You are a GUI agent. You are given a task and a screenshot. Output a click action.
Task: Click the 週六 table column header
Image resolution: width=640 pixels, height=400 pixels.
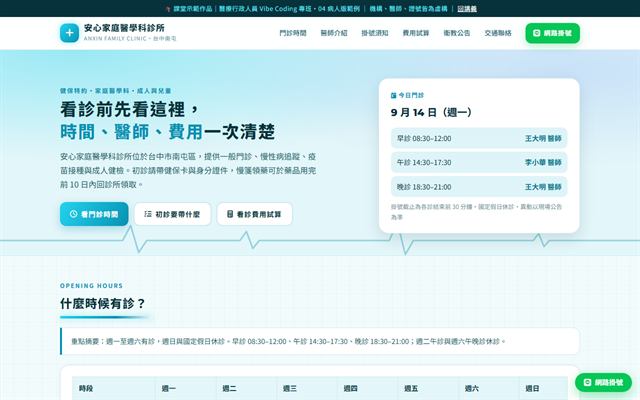click(489, 388)
